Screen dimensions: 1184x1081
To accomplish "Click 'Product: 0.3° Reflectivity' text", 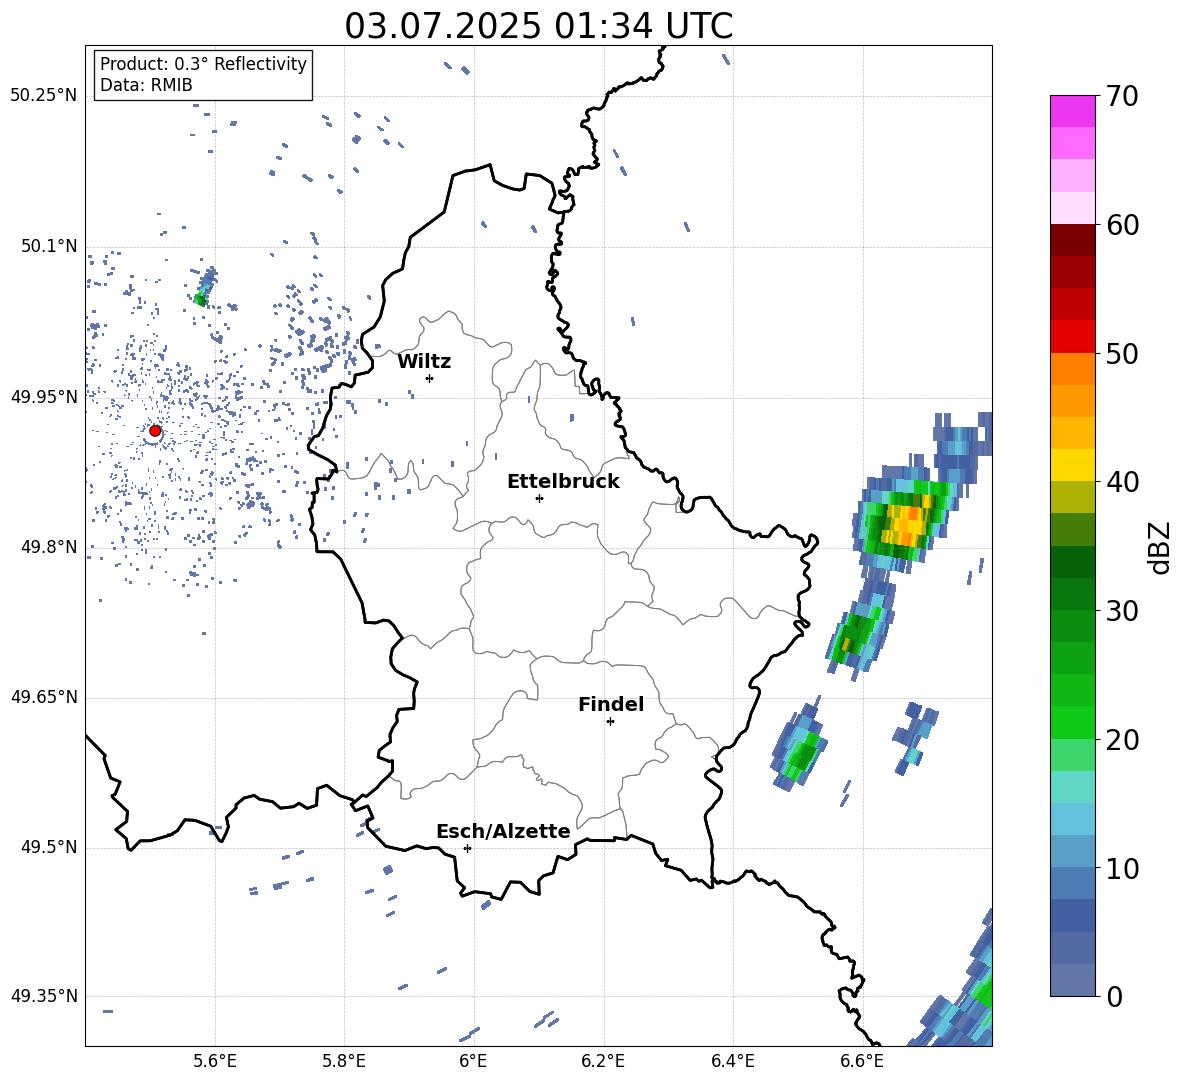I will coord(203,64).
